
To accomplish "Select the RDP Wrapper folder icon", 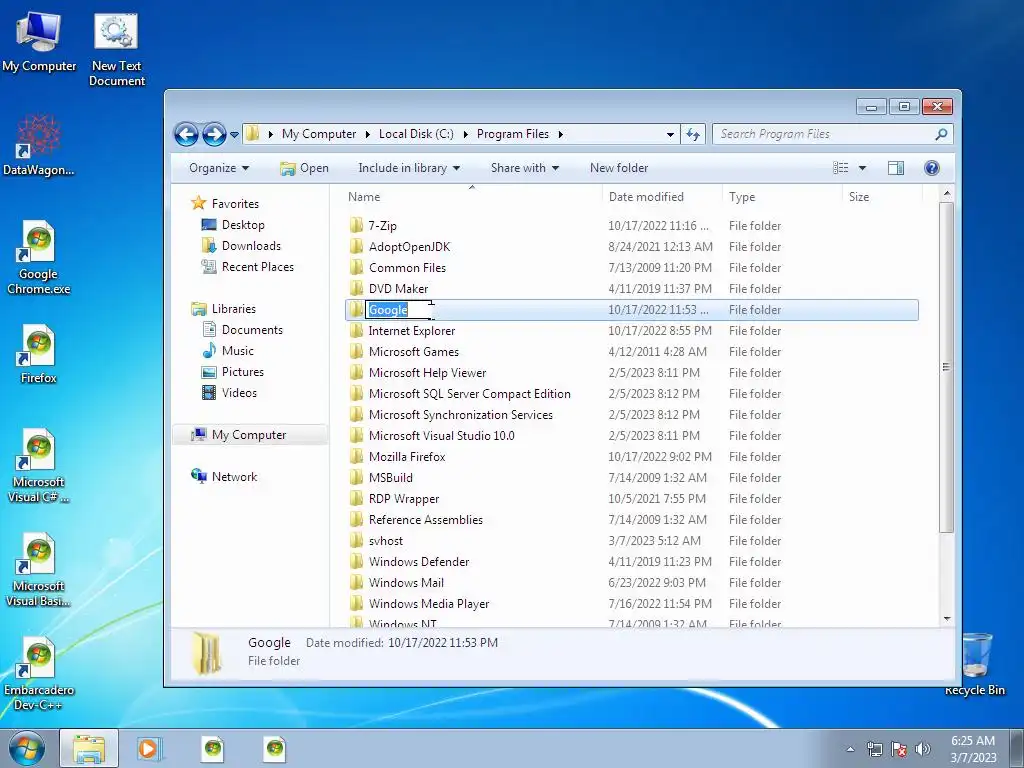I will (x=356, y=499).
